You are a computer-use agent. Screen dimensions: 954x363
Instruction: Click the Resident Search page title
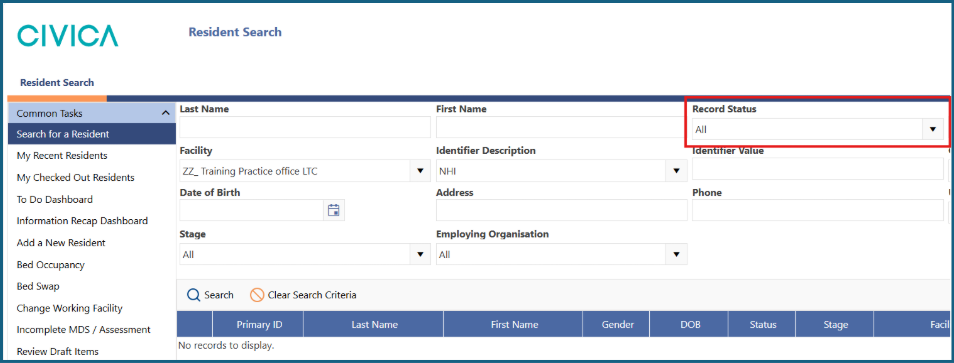click(x=235, y=32)
